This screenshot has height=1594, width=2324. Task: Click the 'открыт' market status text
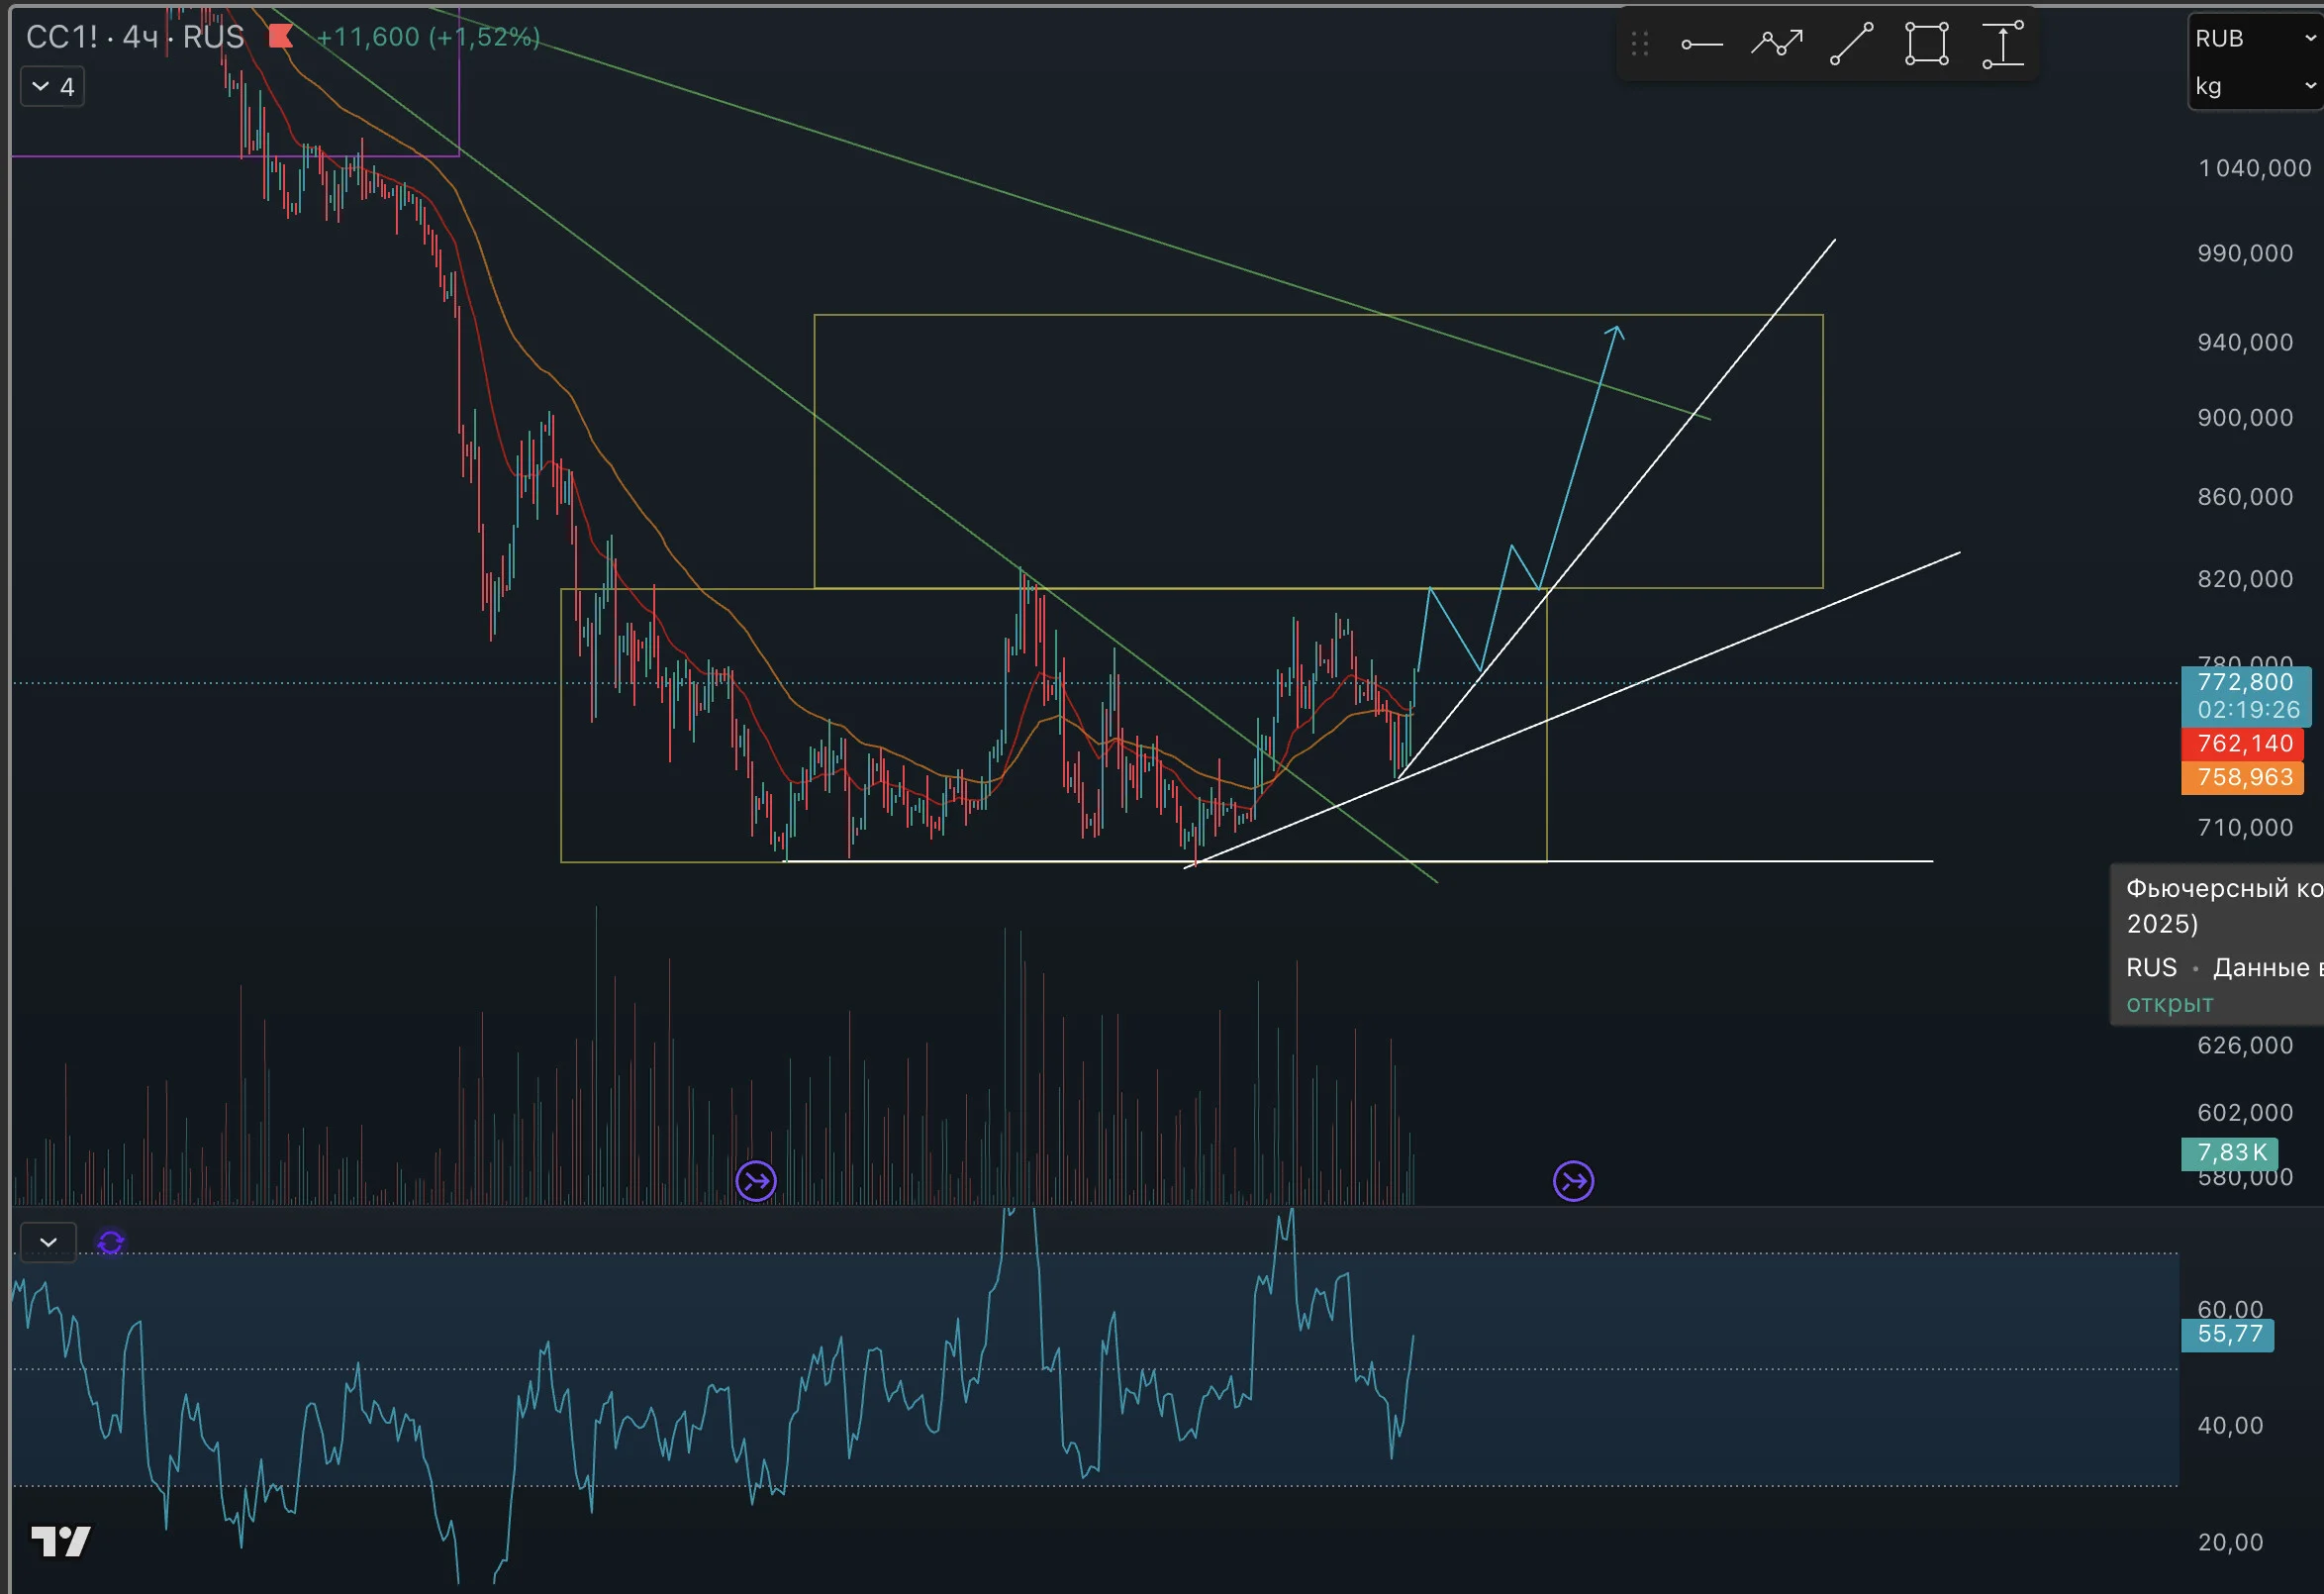[2169, 1003]
